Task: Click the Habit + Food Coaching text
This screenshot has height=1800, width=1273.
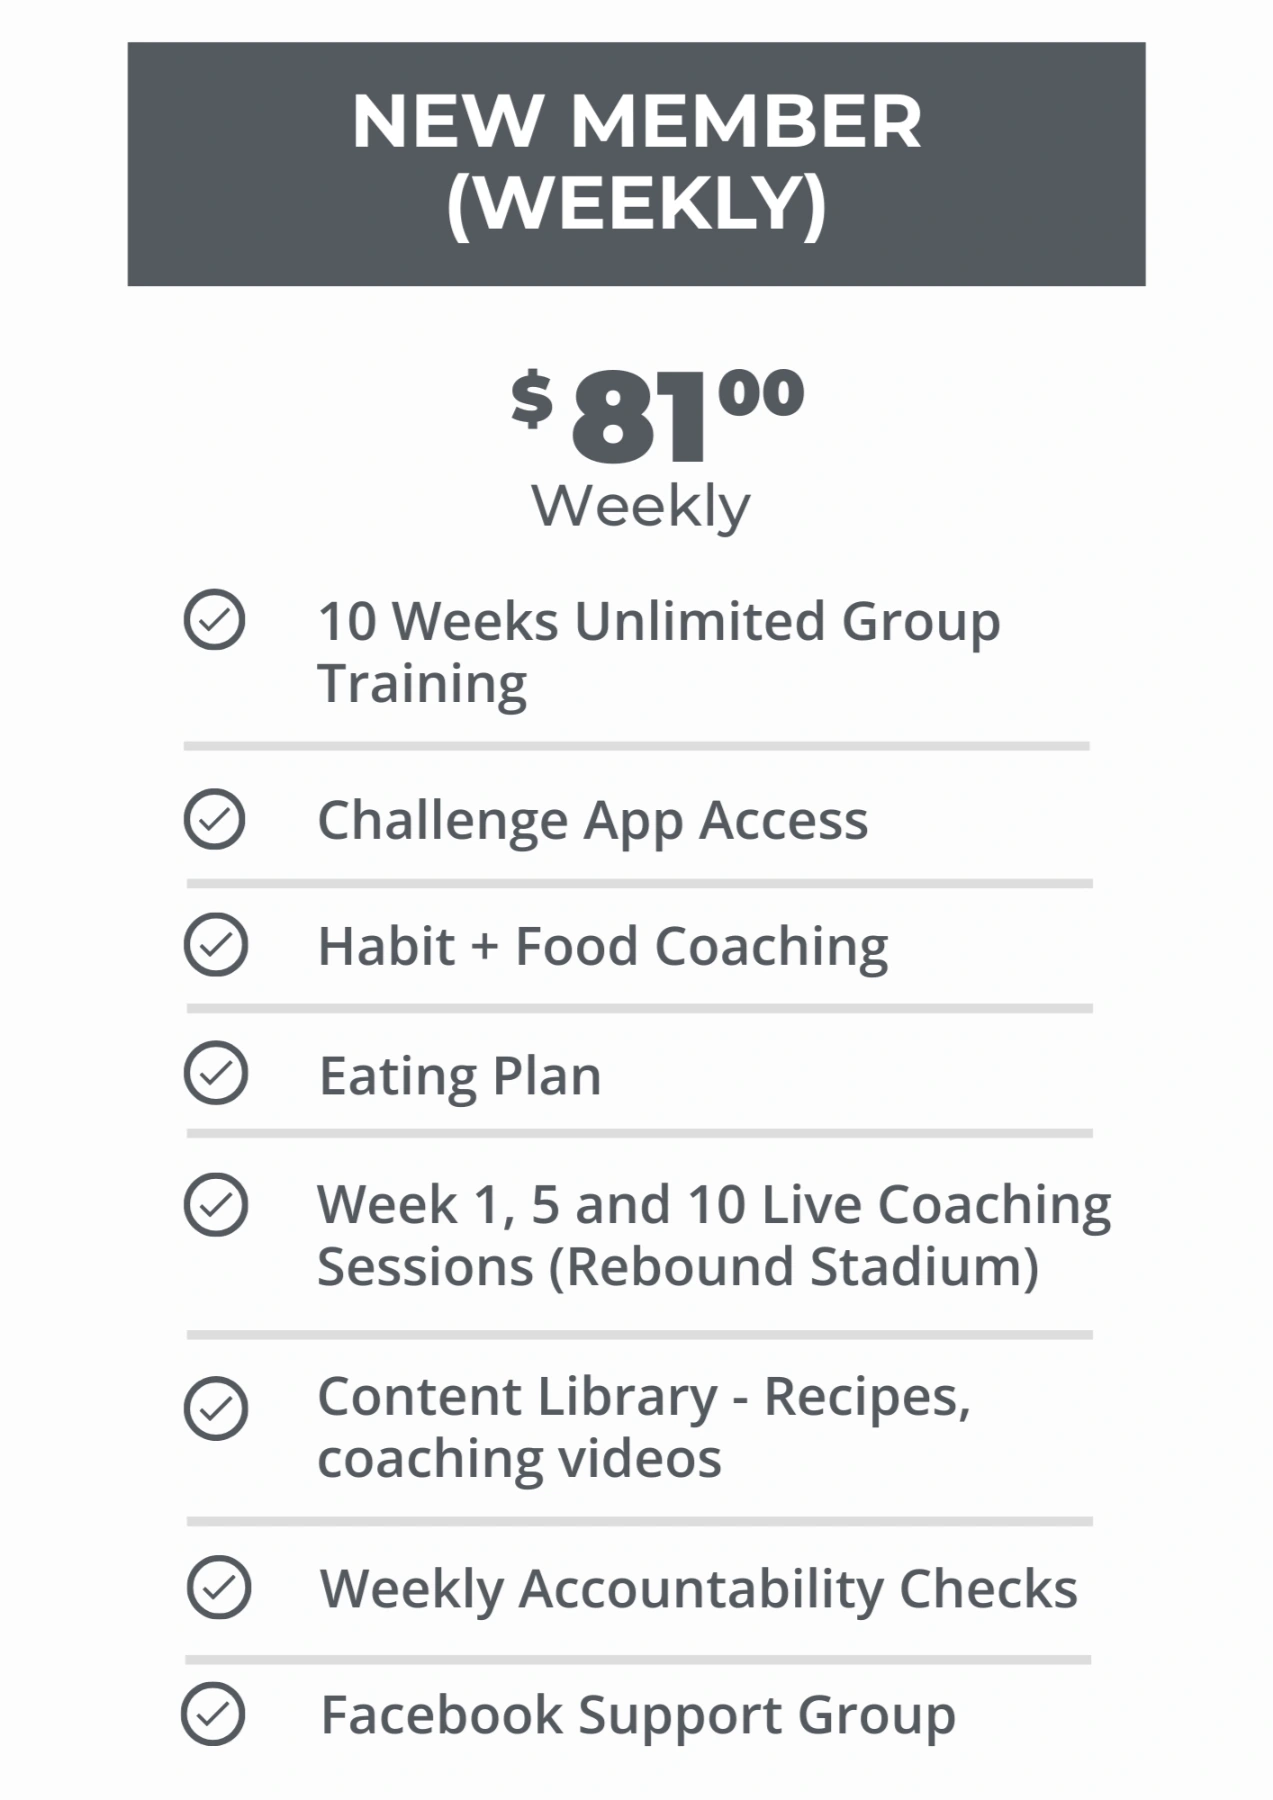Action: (602, 946)
